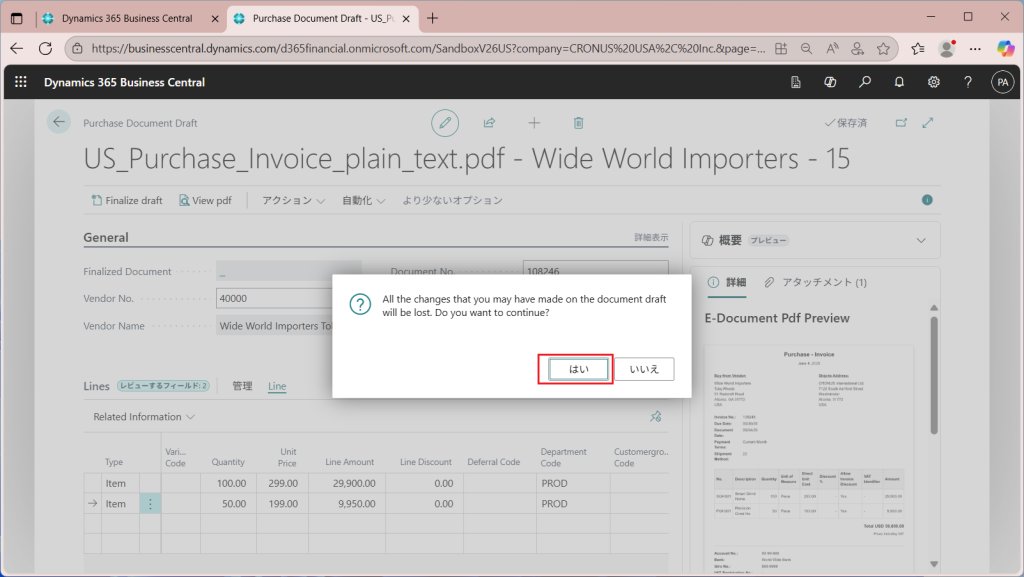The height and width of the screenshot is (577, 1024).
Task: Open the tab actions menu icon in Edge
Action: point(17,18)
